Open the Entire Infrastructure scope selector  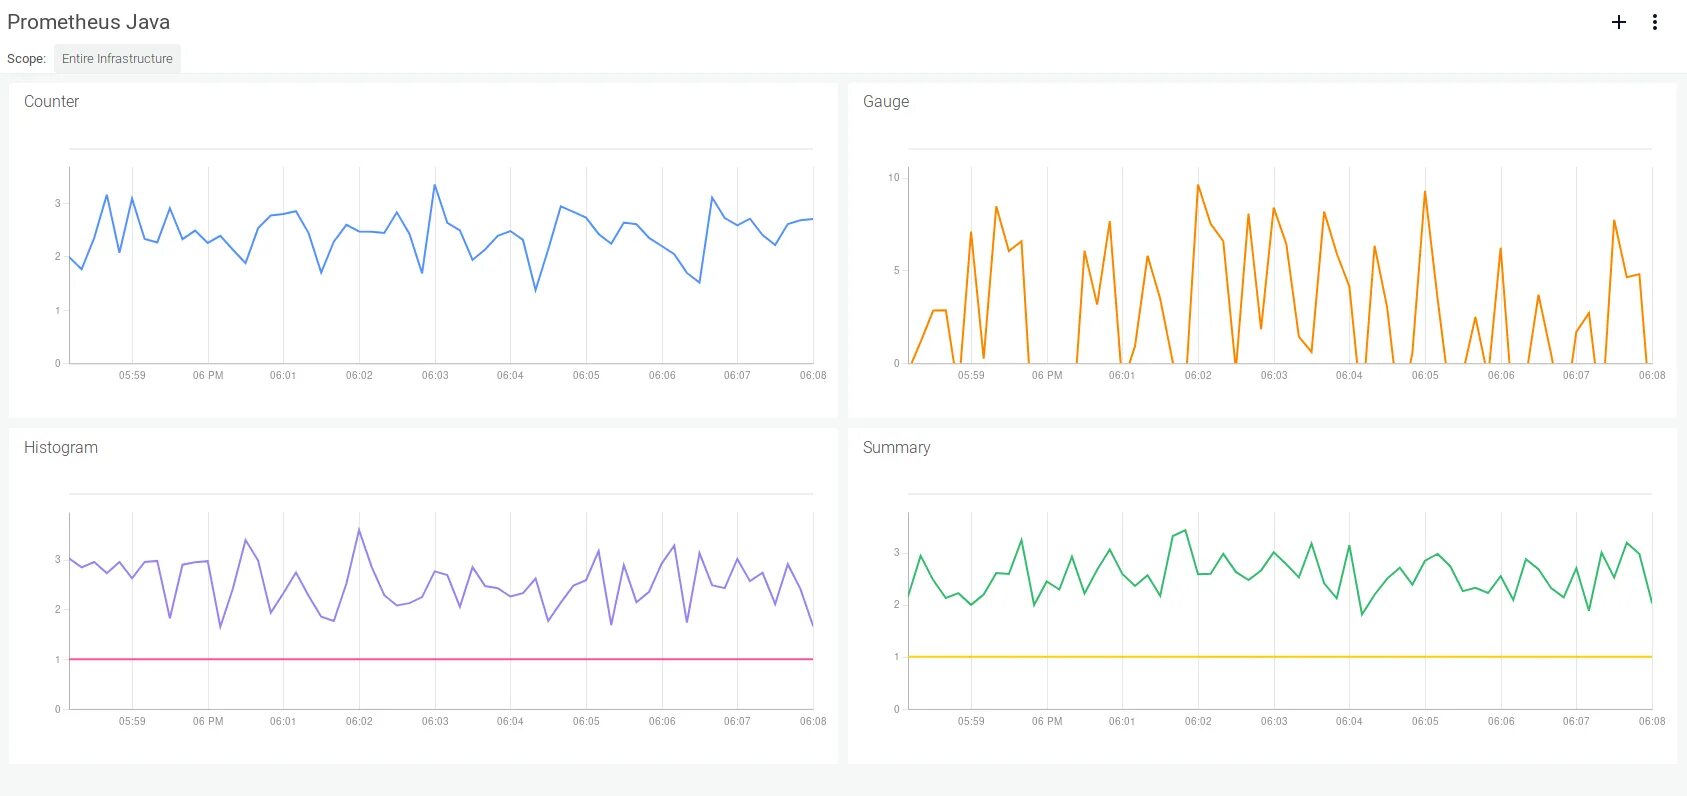[117, 59]
